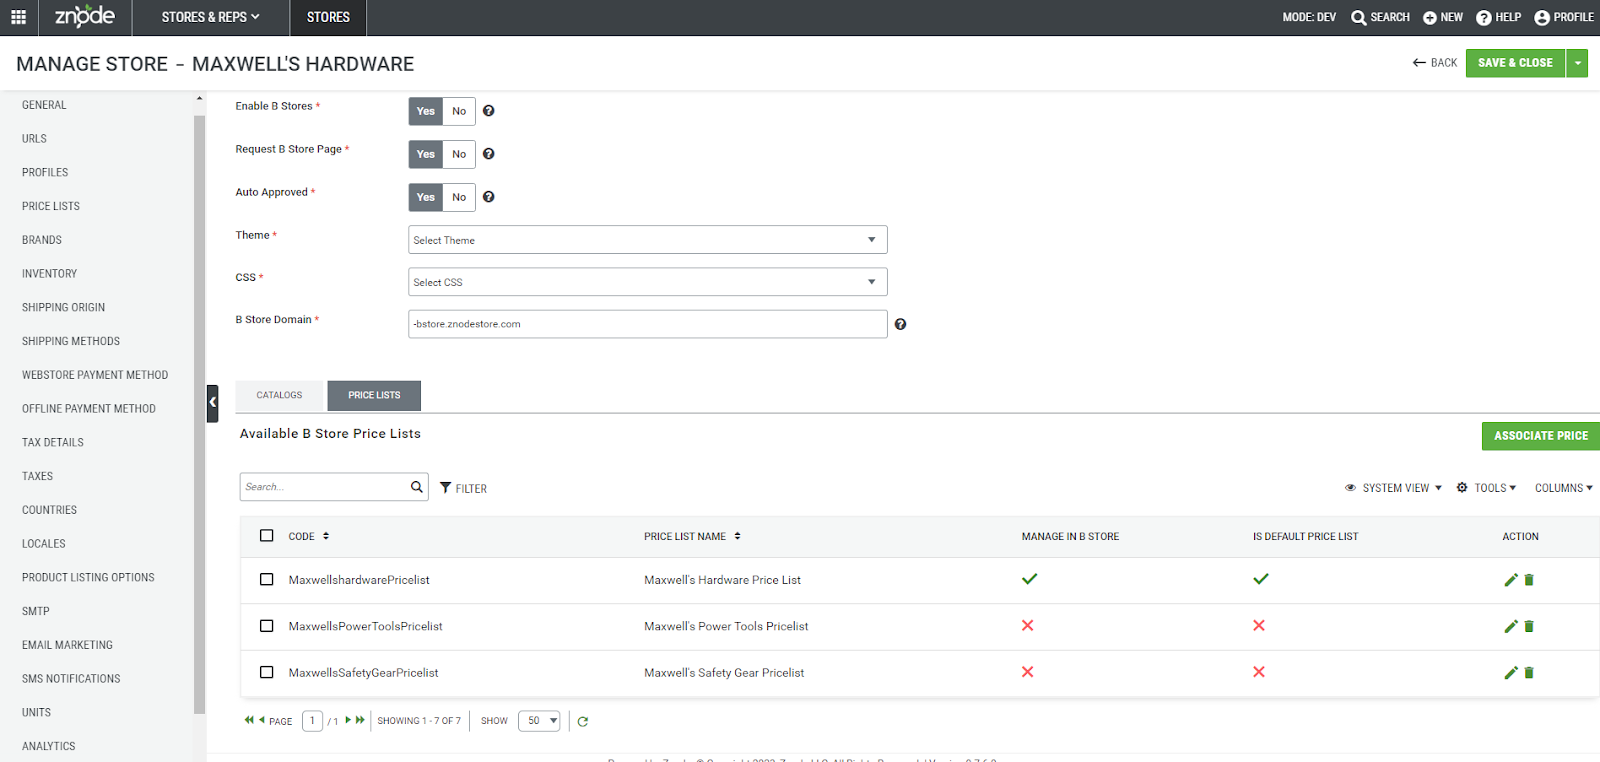Edit MaxwellsSafetyGearPricelist row

(1511, 673)
